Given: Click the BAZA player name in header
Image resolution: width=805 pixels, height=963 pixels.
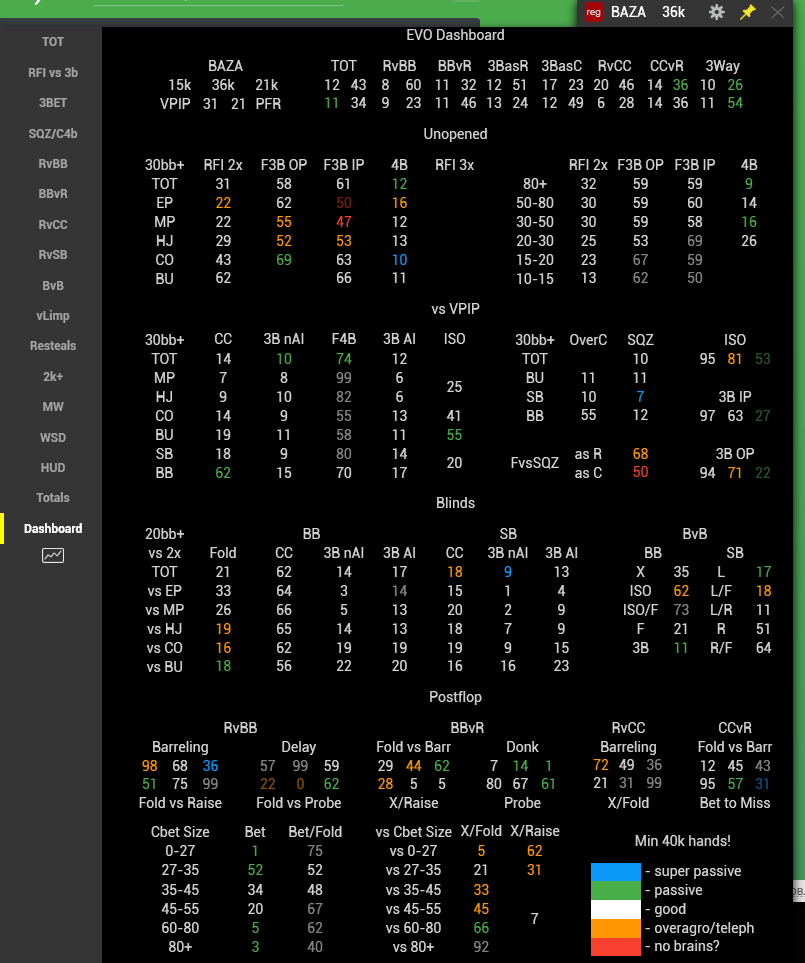Looking at the screenshot, I should pyautogui.click(x=628, y=12).
